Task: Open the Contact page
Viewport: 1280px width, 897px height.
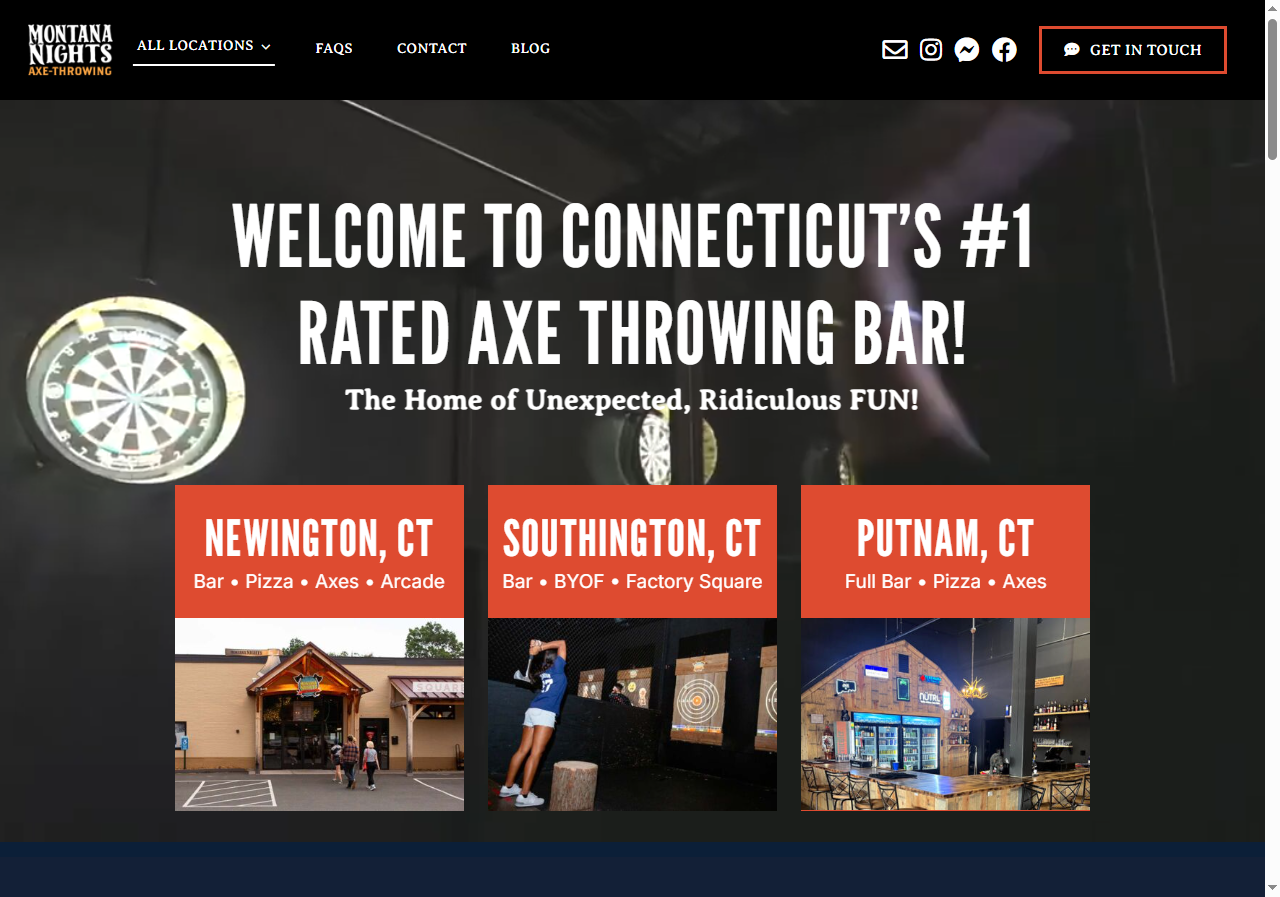Action: point(432,48)
